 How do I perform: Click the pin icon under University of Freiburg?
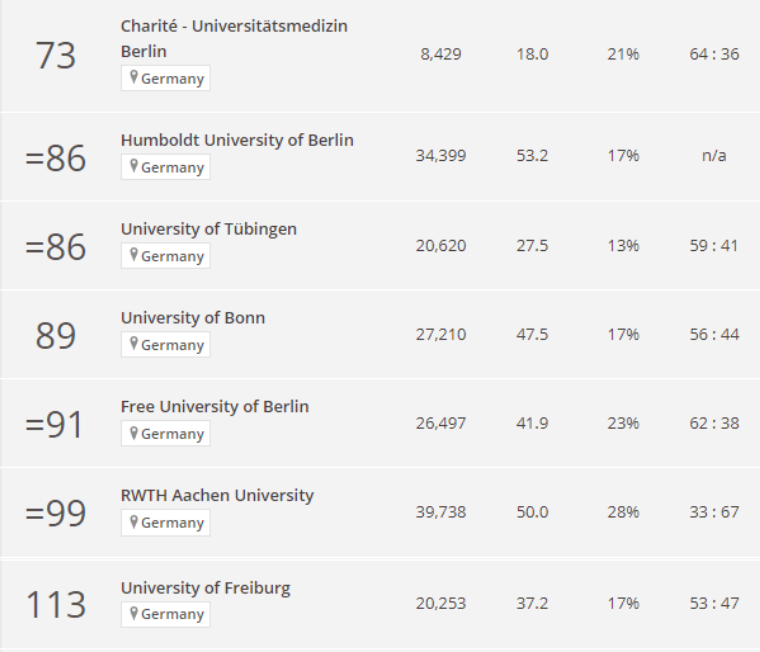[133, 613]
